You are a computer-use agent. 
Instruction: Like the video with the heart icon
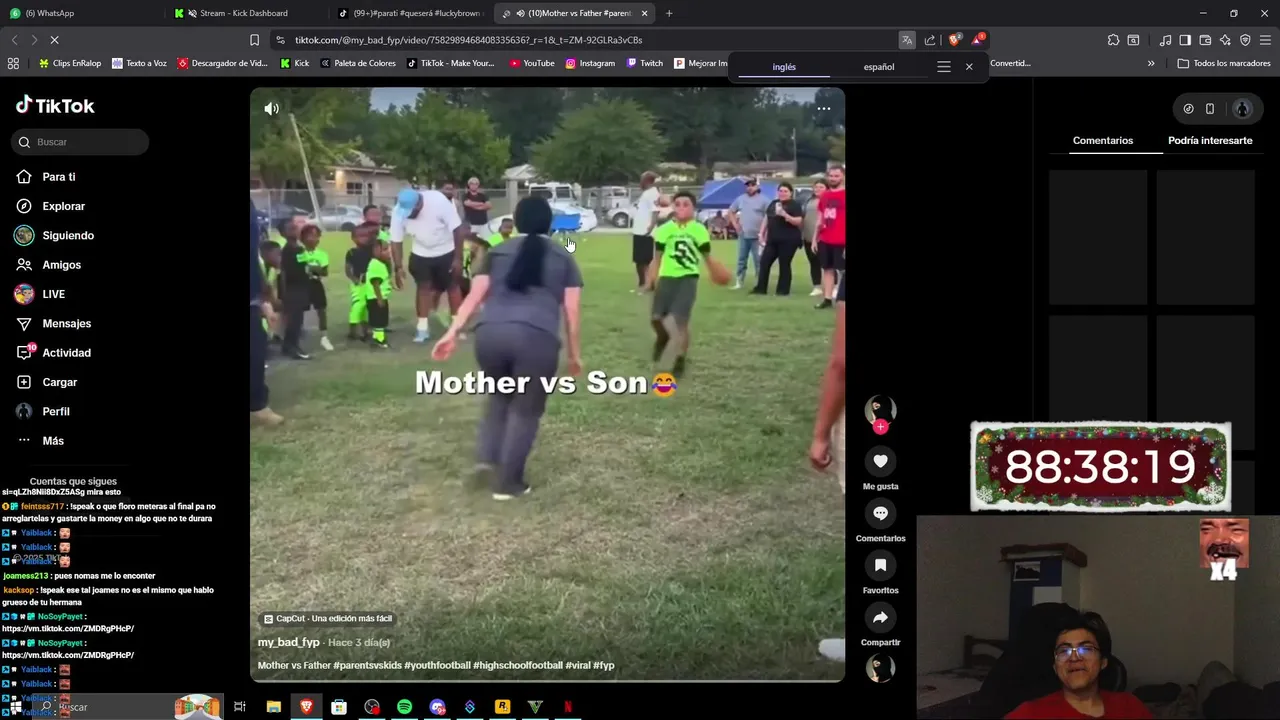click(880, 461)
